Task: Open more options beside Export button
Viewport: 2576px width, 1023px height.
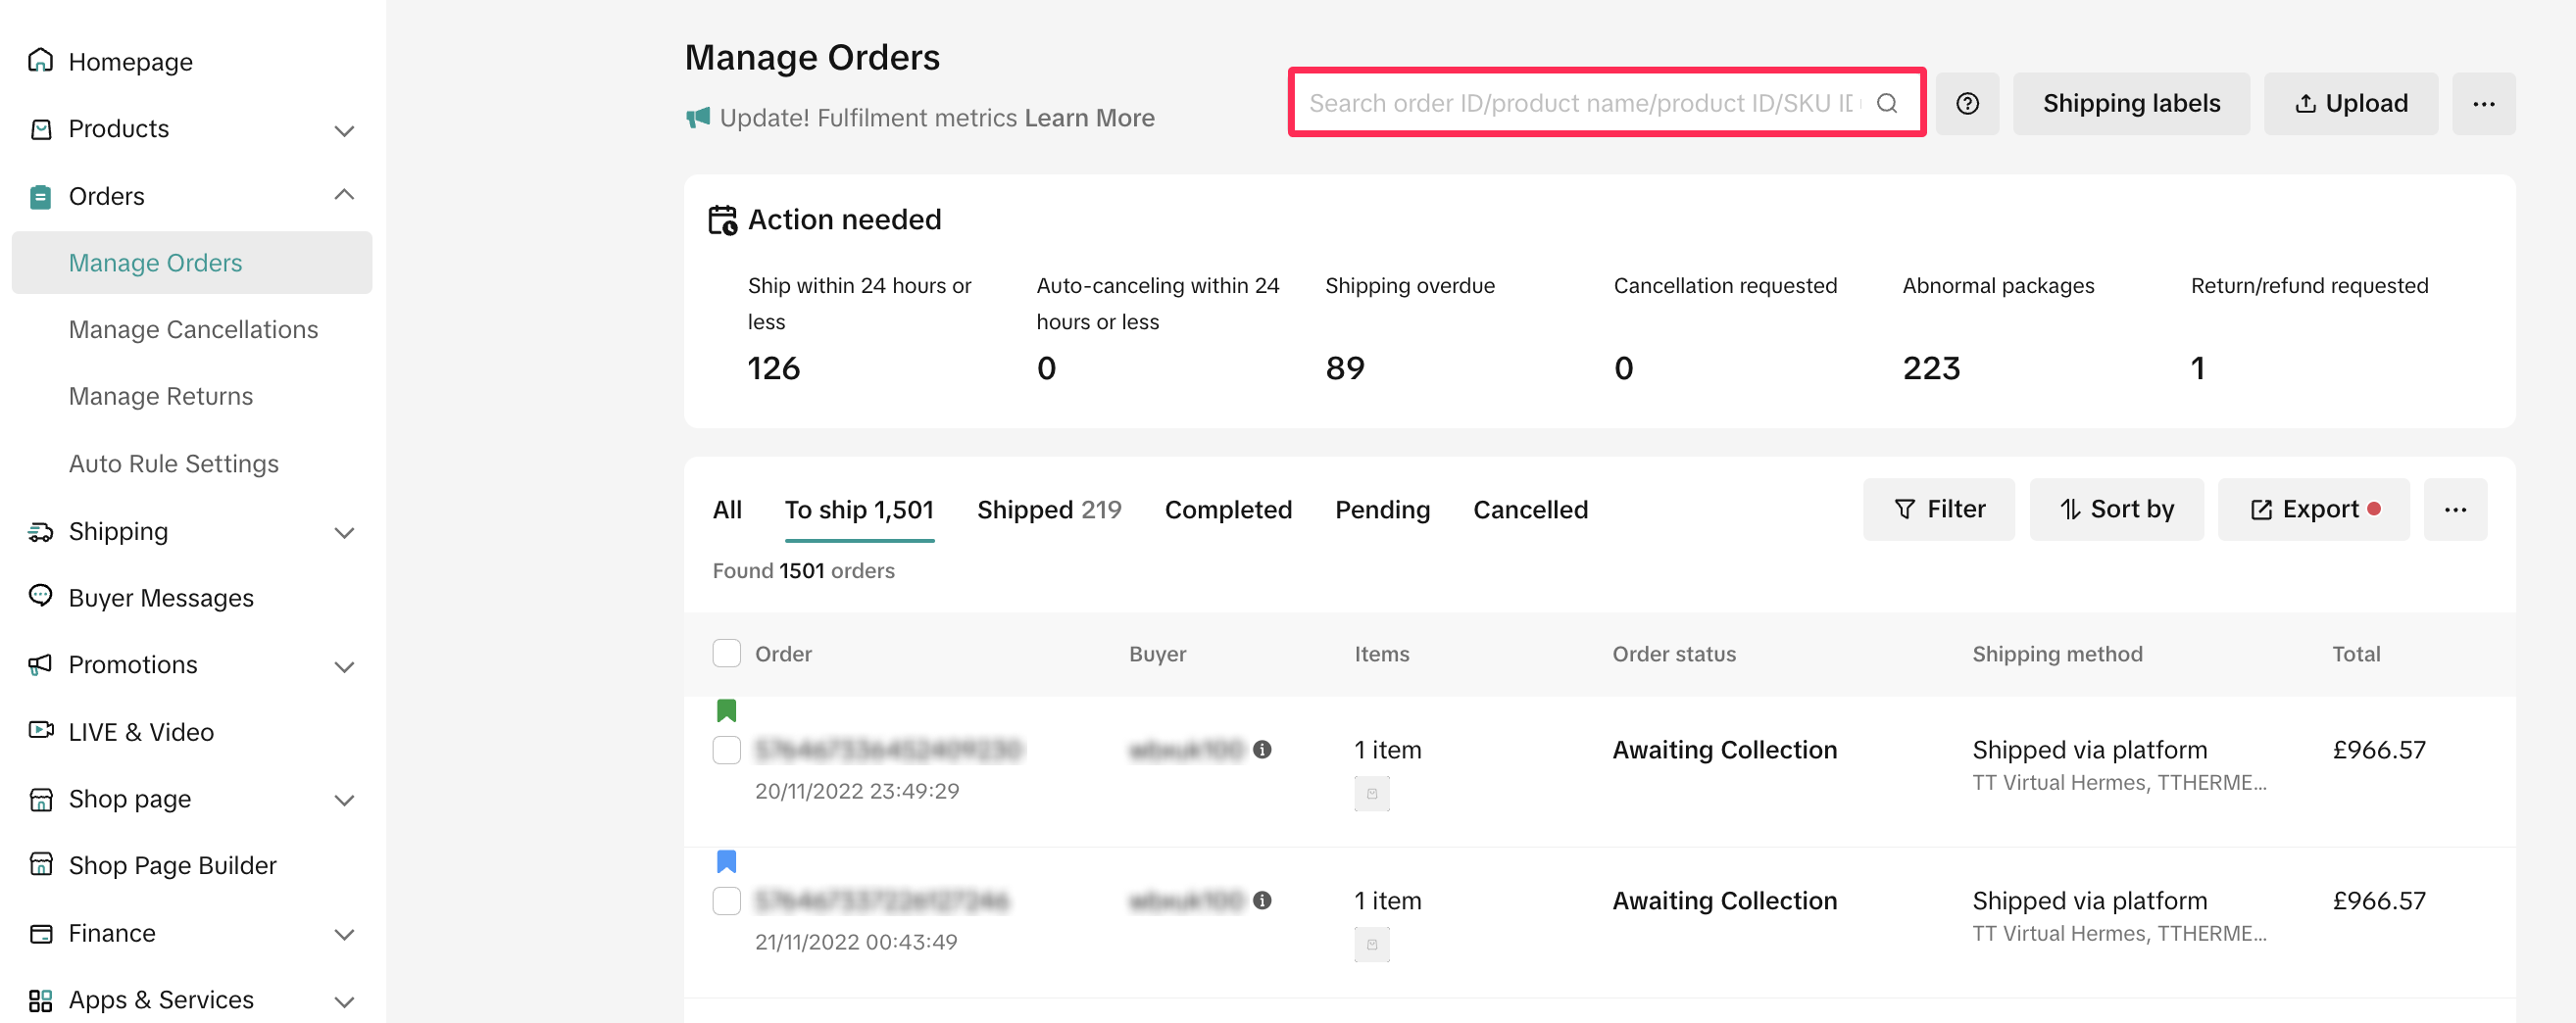Action: pos(2454,510)
